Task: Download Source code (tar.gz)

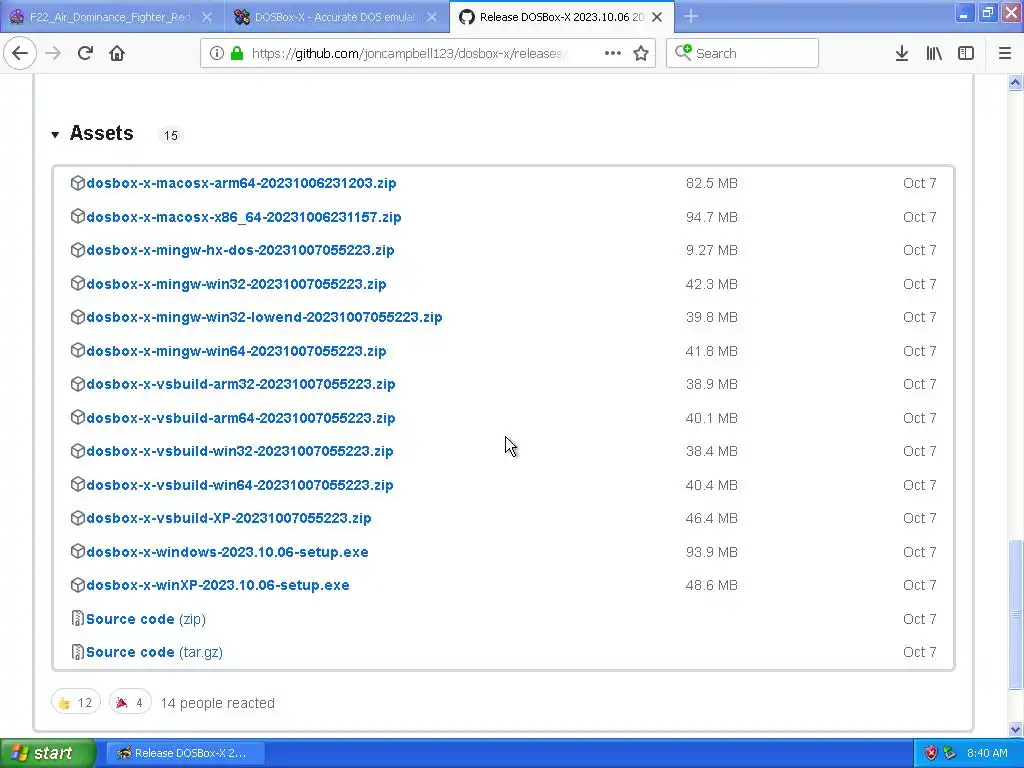Action: click(154, 652)
